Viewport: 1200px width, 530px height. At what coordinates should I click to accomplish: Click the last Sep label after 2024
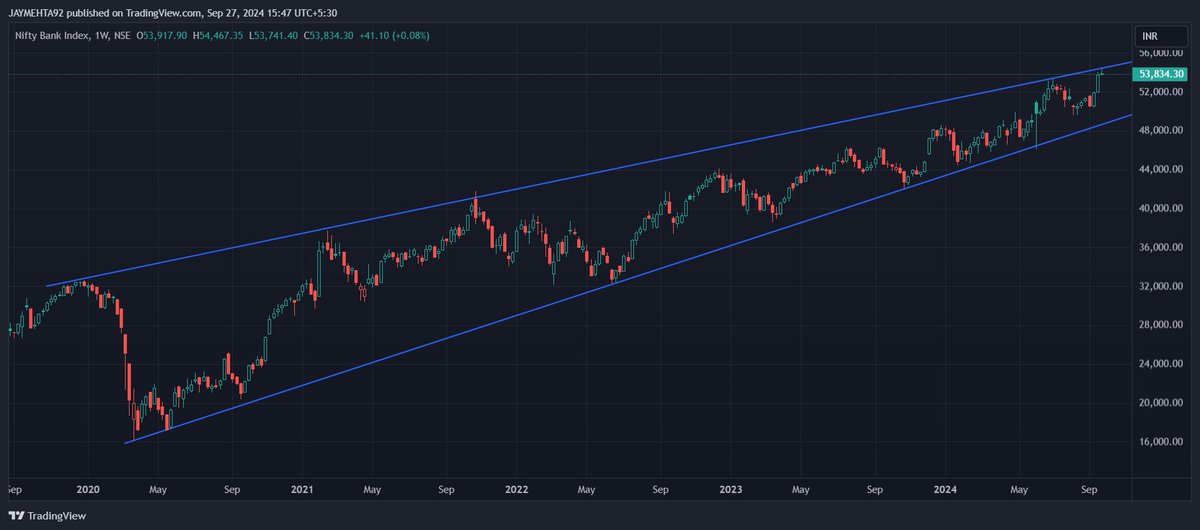point(1090,491)
